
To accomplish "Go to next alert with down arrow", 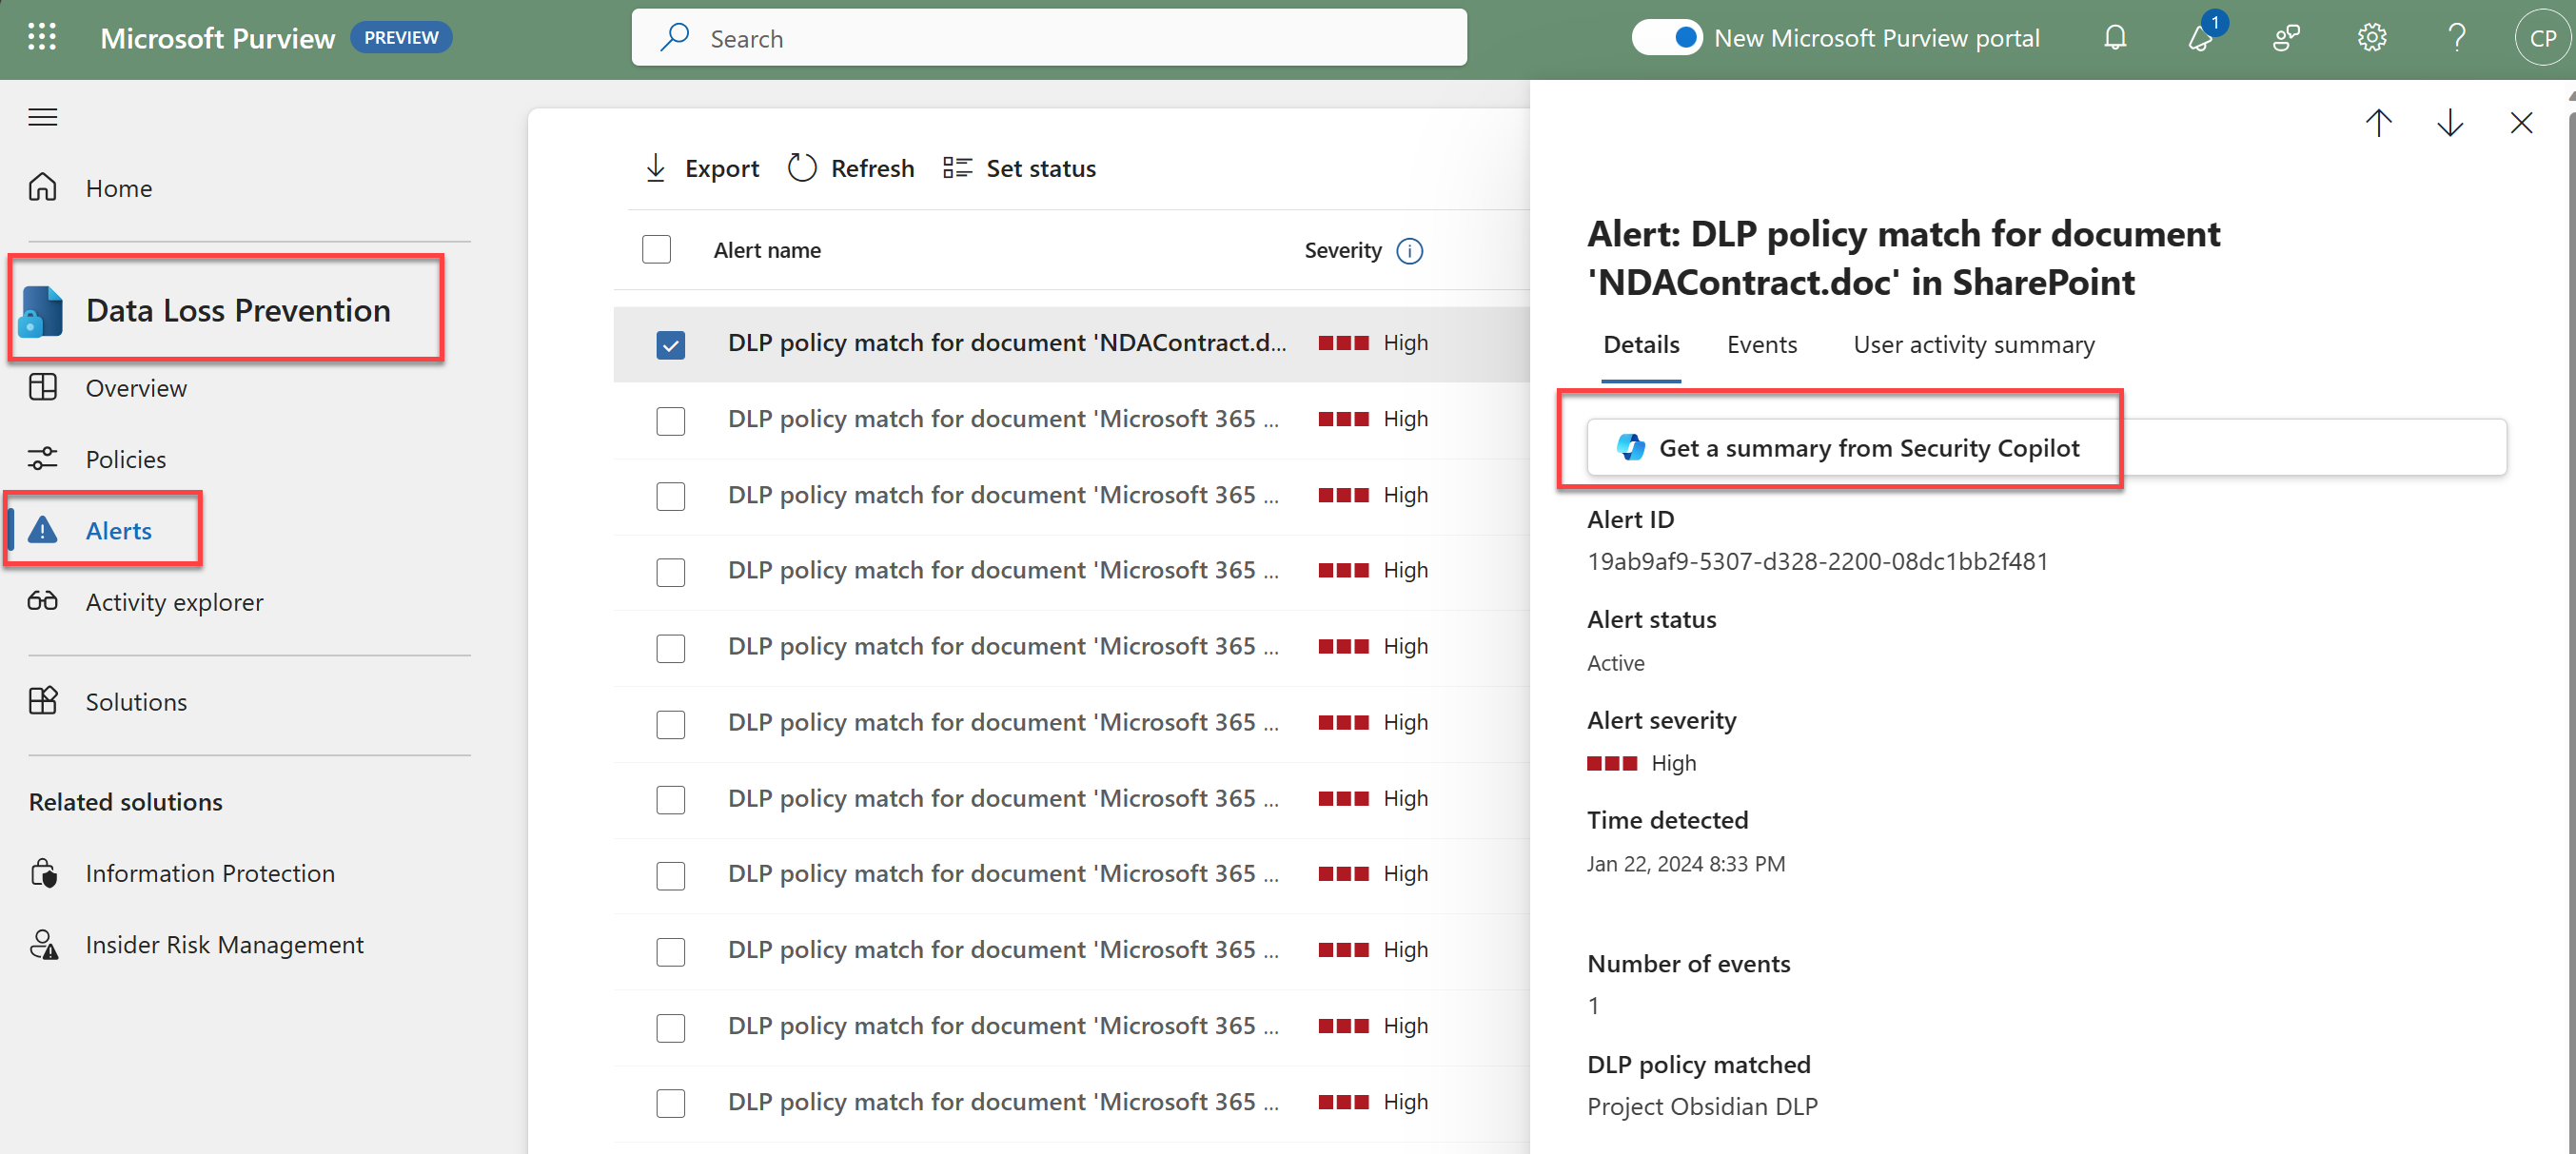I will pyautogui.click(x=2449, y=123).
